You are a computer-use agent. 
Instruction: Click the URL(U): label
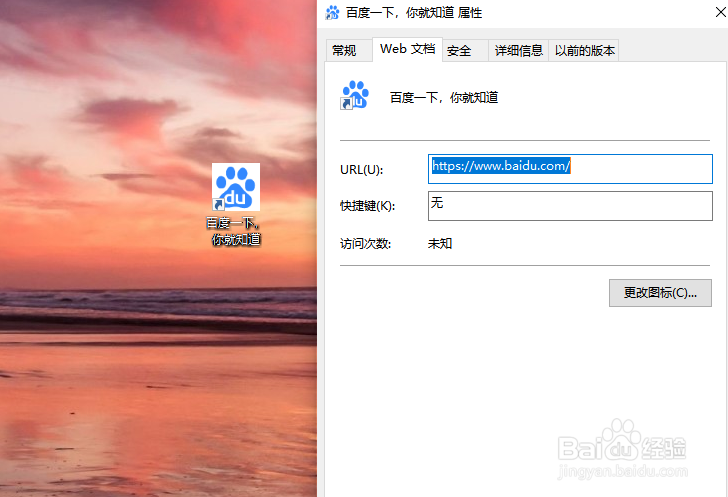pyautogui.click(x=361, y=170)
